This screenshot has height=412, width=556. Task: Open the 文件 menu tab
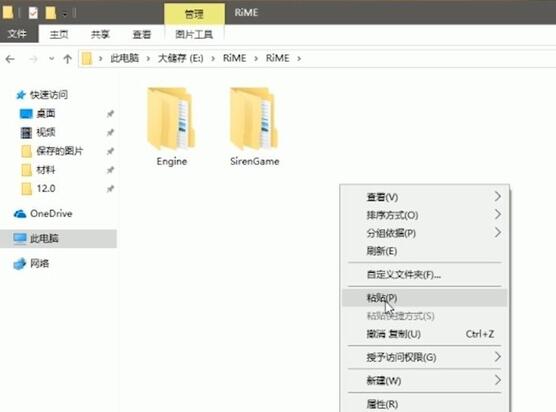click(18, 34)
